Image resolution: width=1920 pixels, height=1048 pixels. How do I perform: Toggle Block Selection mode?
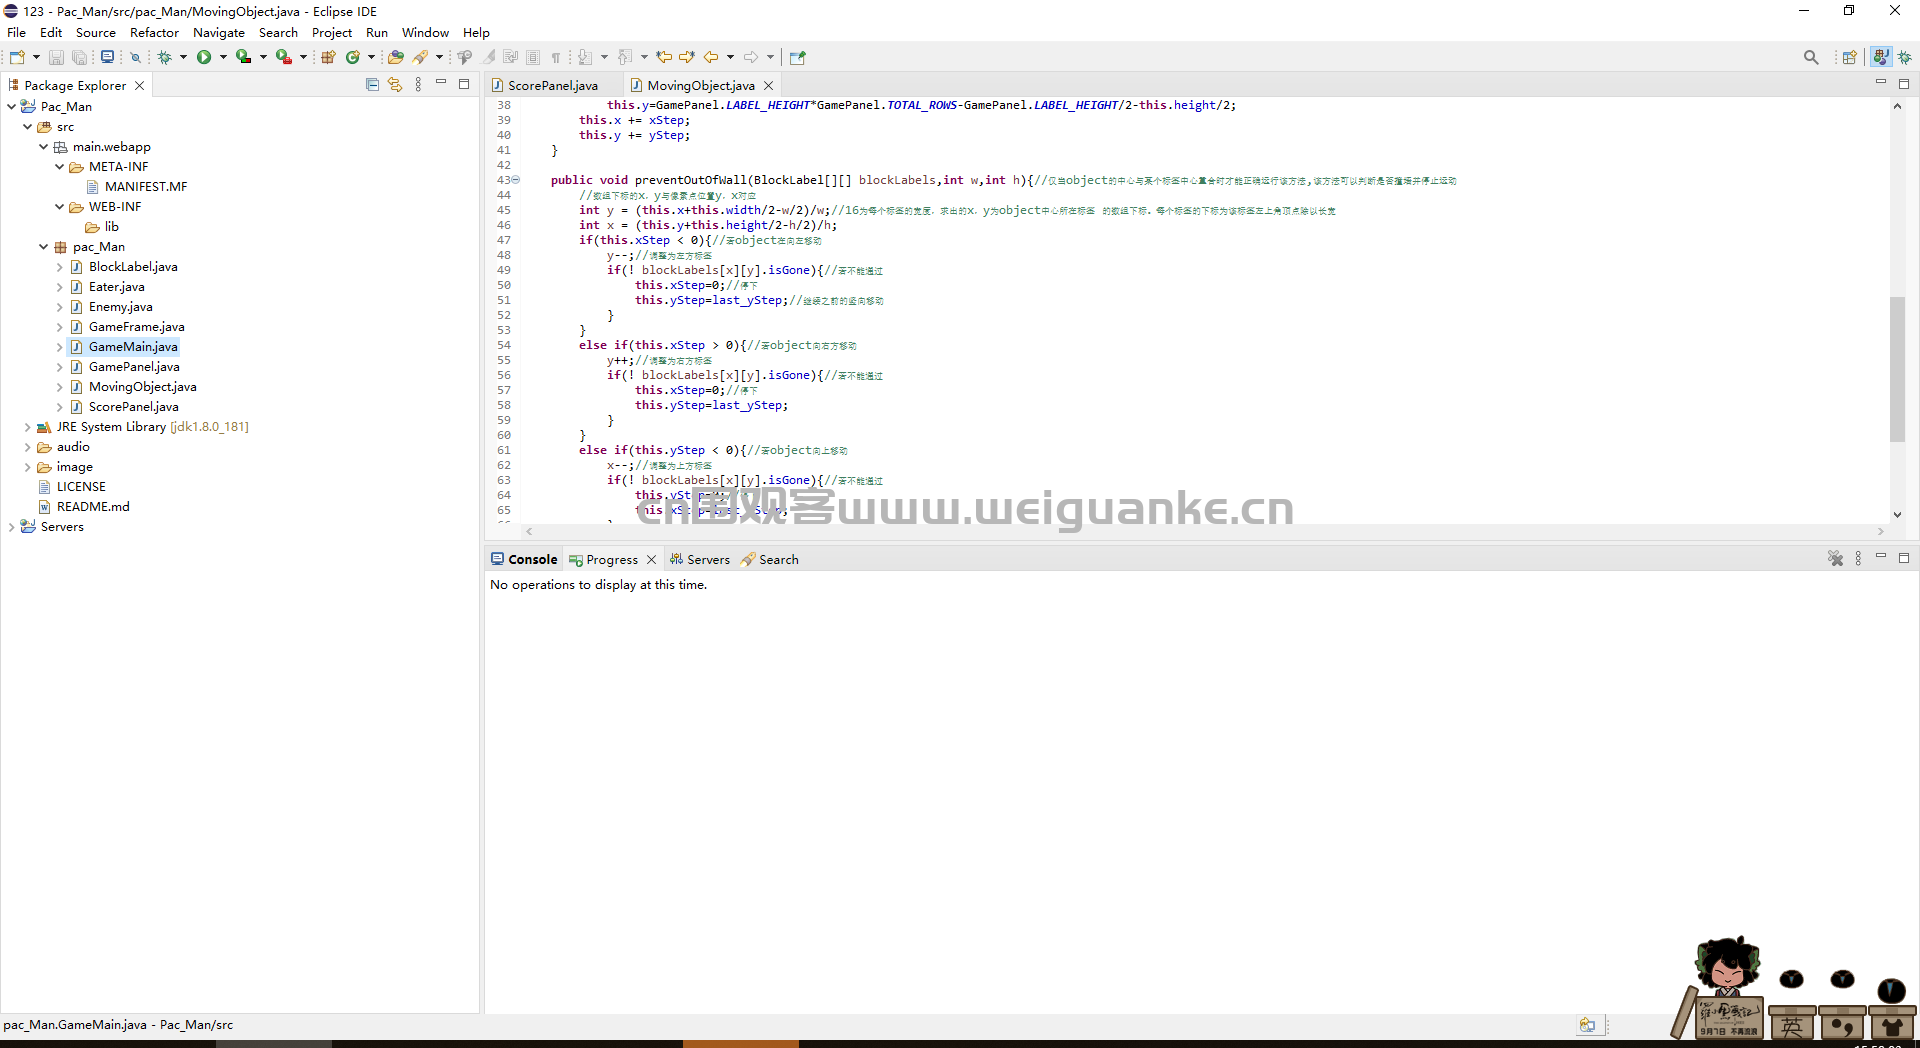[533, 57]
